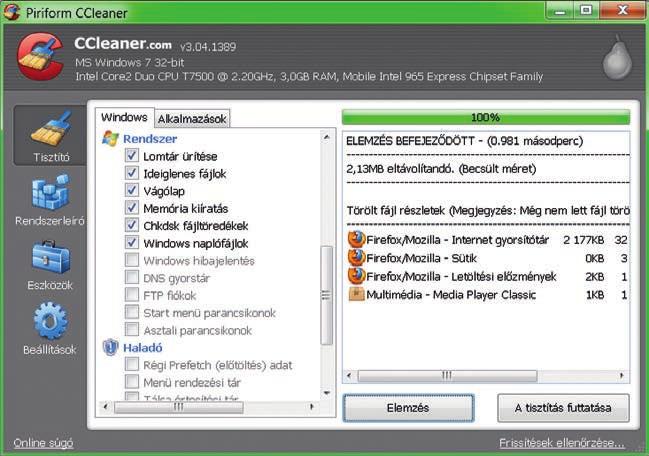Minimize the CCleaner window

click(560, 10)
